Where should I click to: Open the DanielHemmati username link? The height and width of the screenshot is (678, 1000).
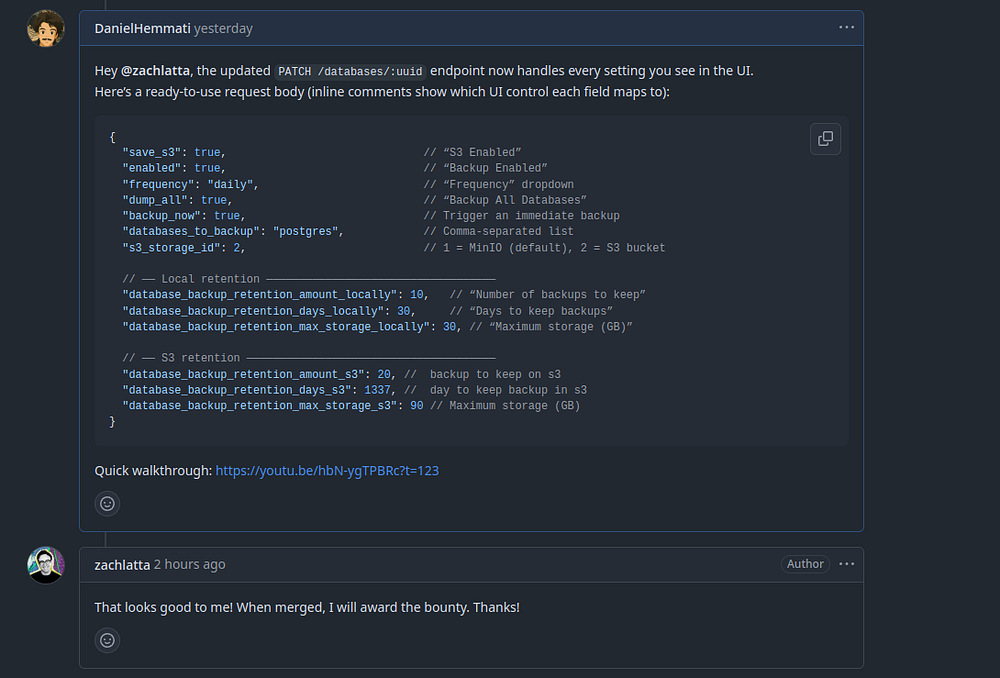[142, 29]
